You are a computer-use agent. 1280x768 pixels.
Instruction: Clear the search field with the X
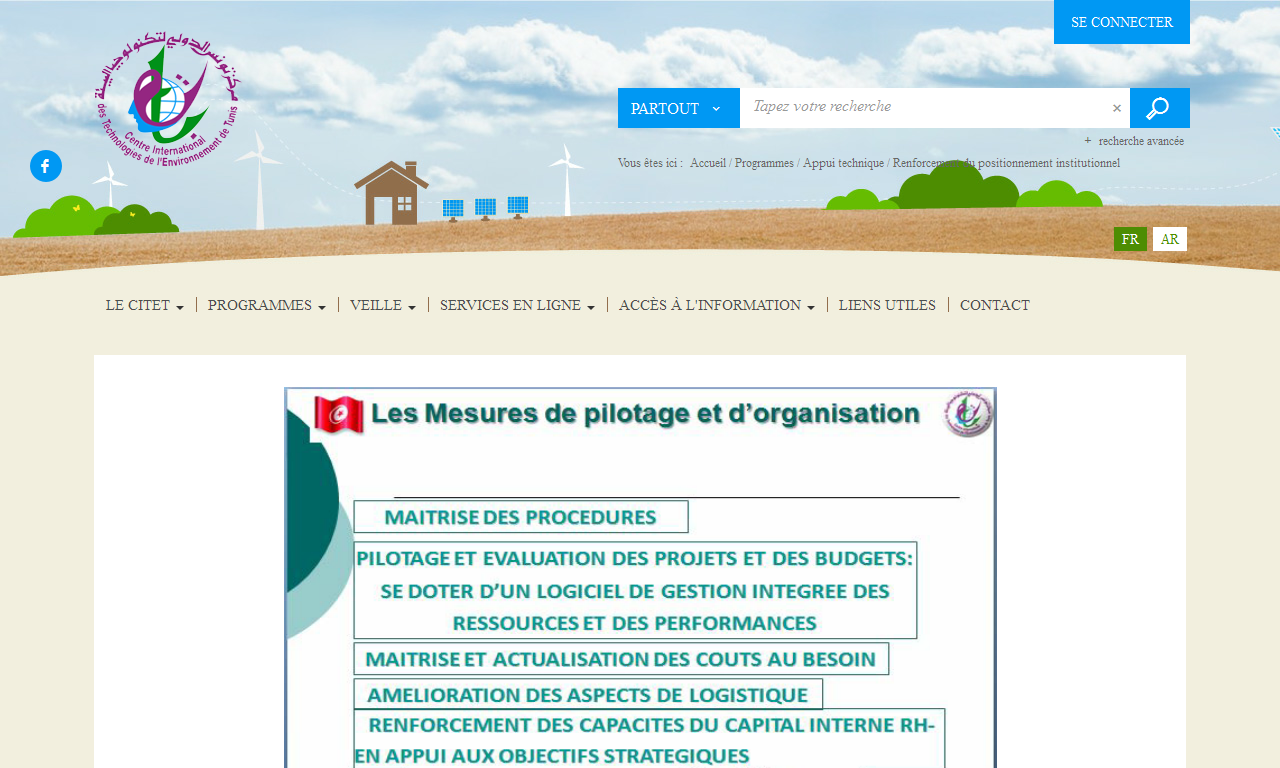point(1117,108)
